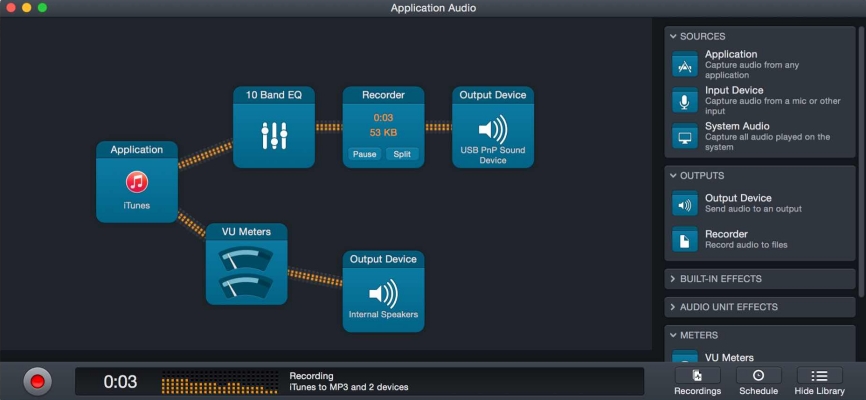Select the System Audio monitor icon

click(x=685, y=136)
